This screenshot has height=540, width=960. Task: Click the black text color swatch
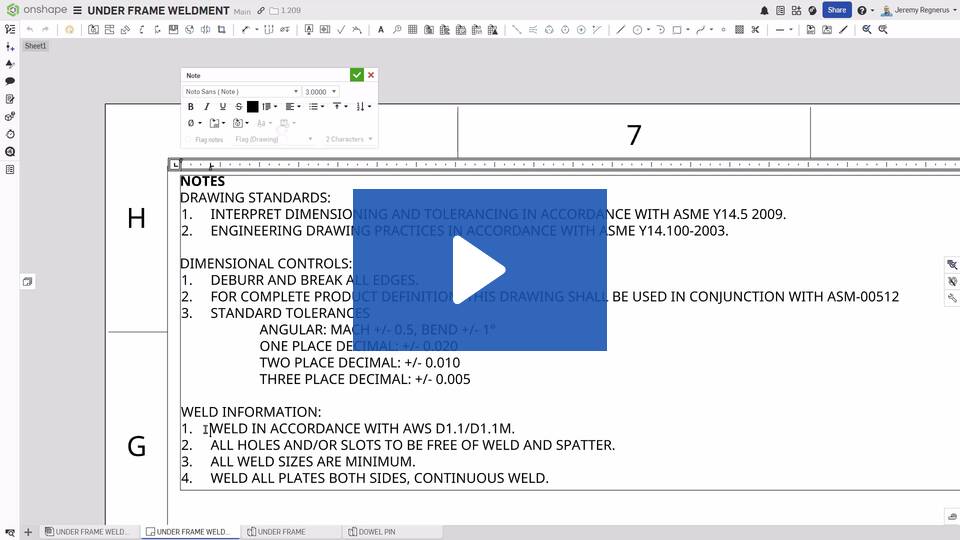tap(252, 107)
